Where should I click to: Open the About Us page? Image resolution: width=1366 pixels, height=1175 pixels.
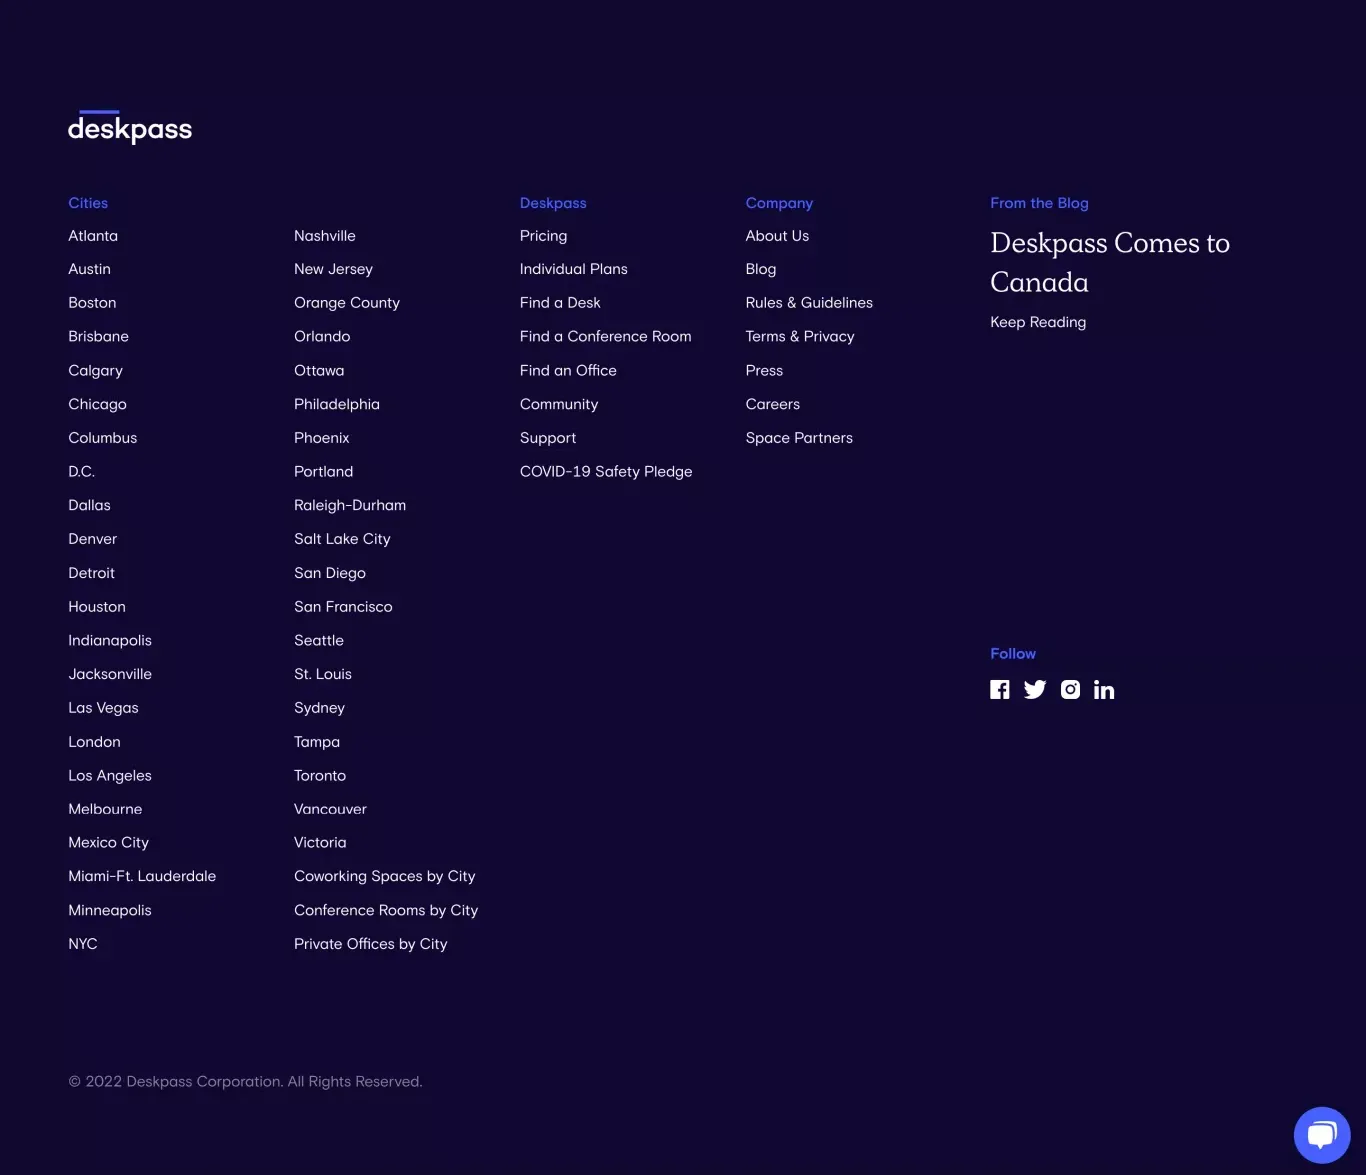pyautogui.click(x=777, y=236)
